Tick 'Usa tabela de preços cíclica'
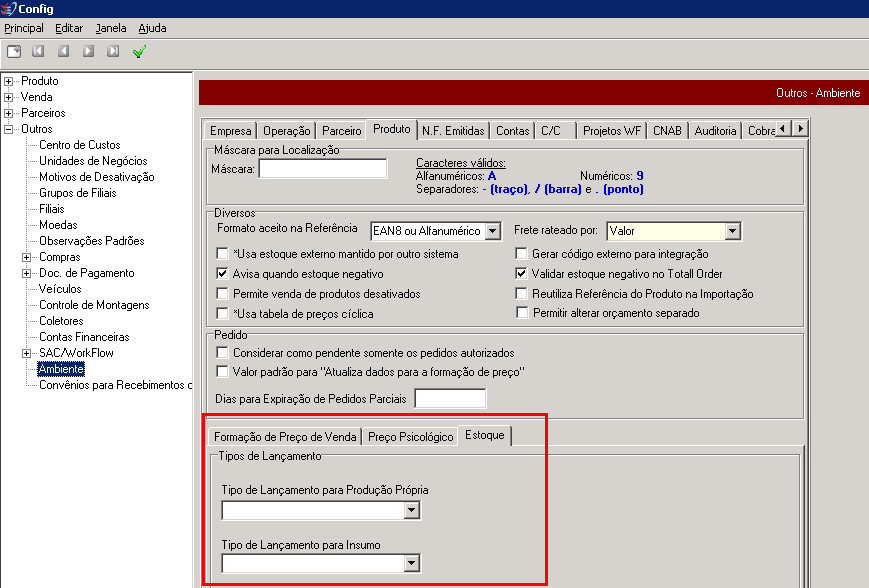The width and height of the screenshot is (869, 588). (x=222, y=313)
